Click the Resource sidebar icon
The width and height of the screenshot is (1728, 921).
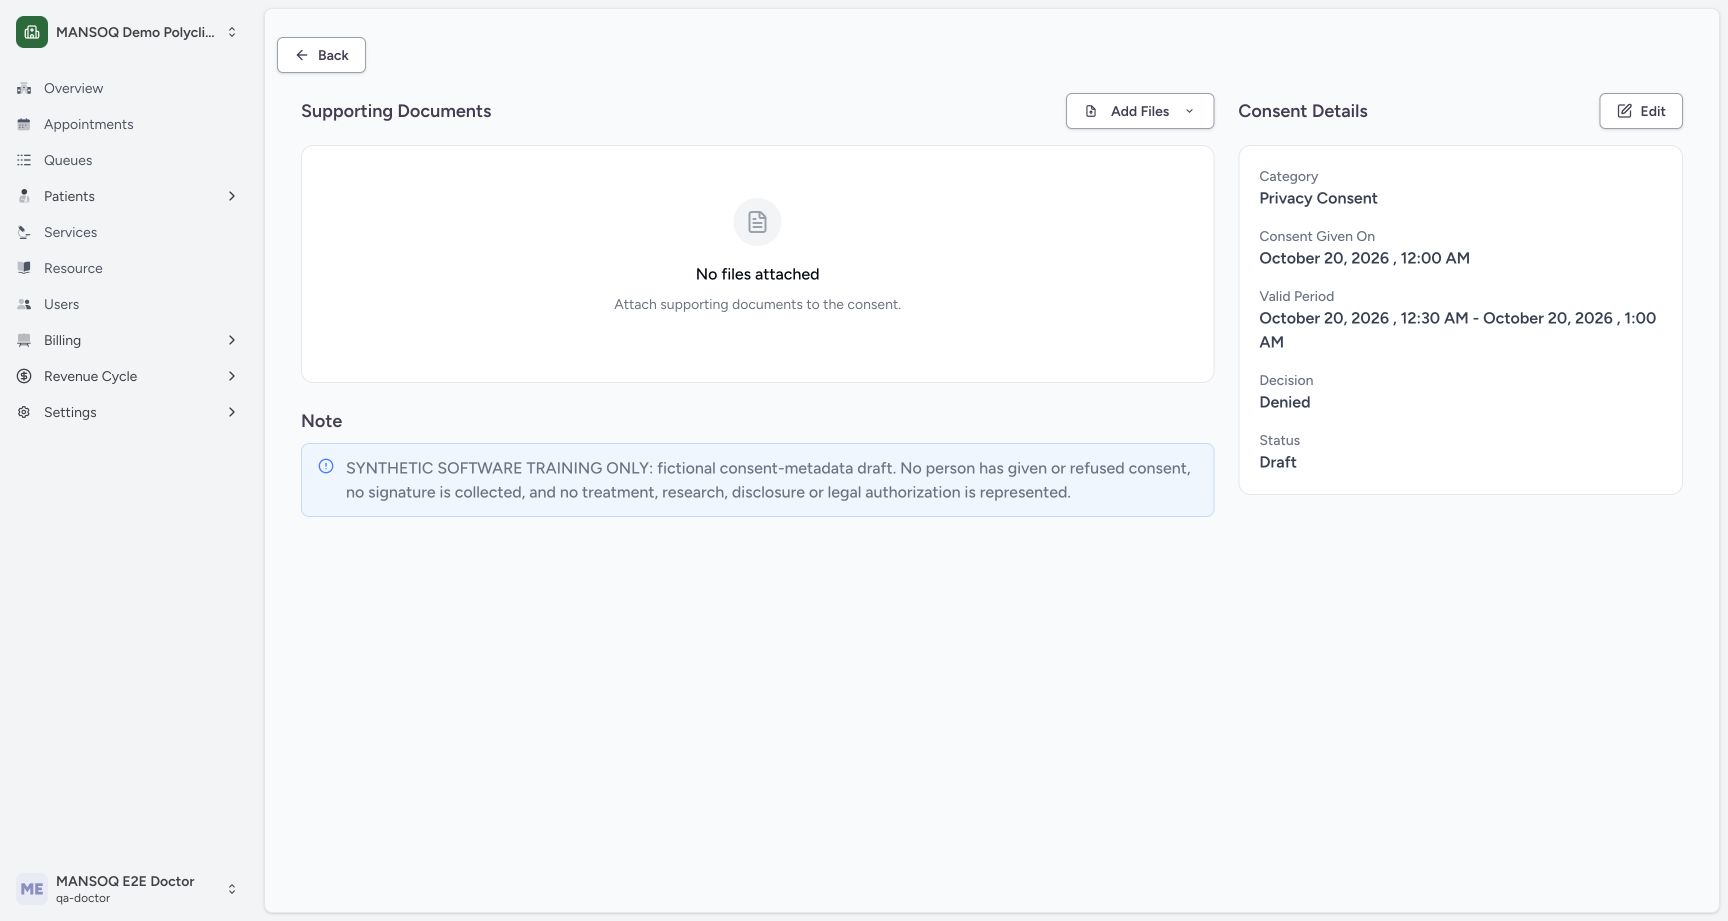[x=24, y=268]
